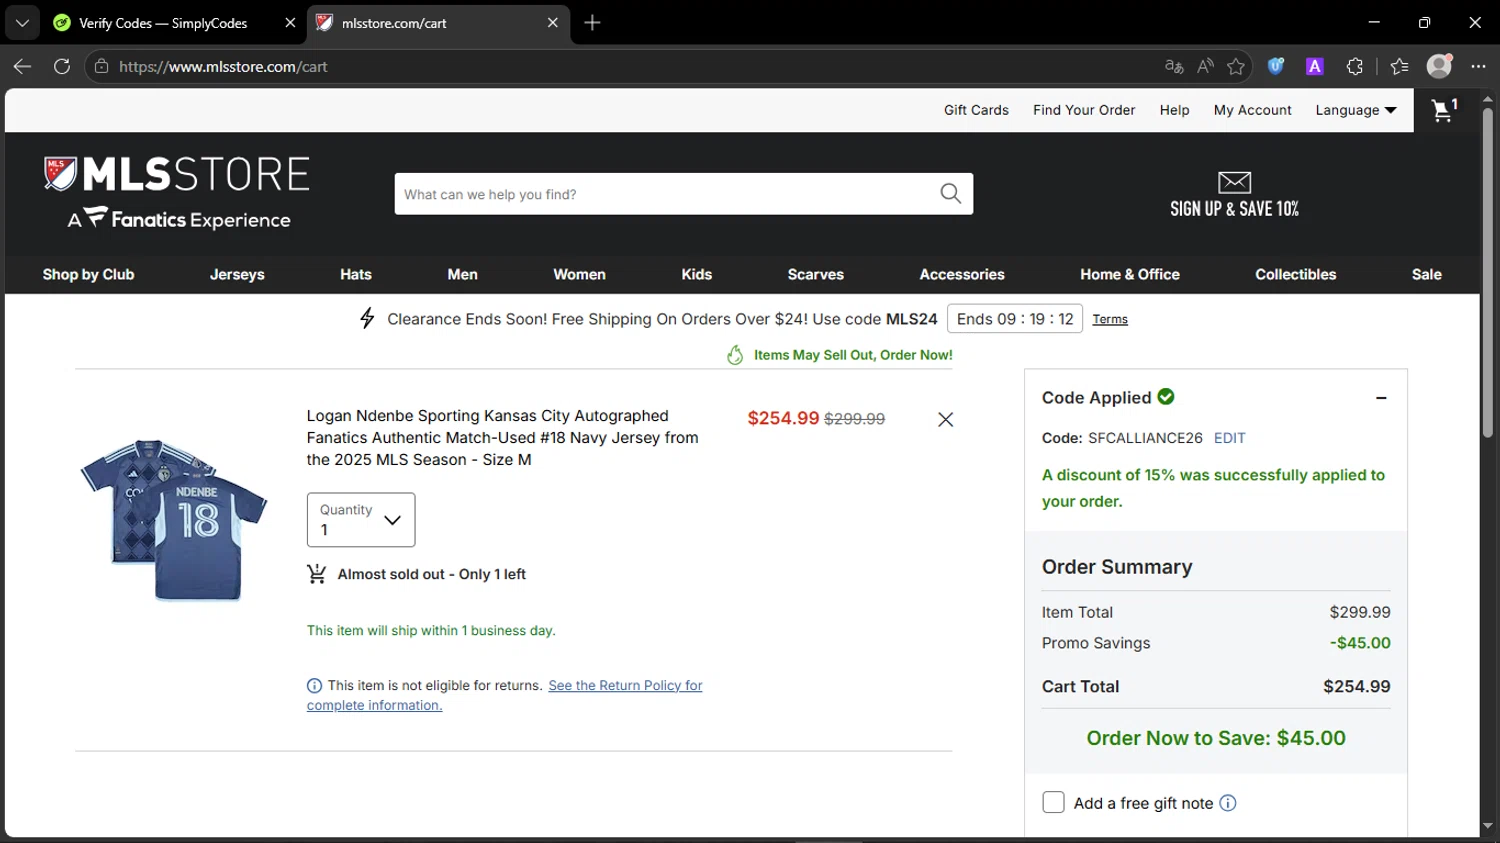Image resolution: width=1500 pixels, height=843 pixels.
Task: Open the Sale menu
Action: 1426,274
